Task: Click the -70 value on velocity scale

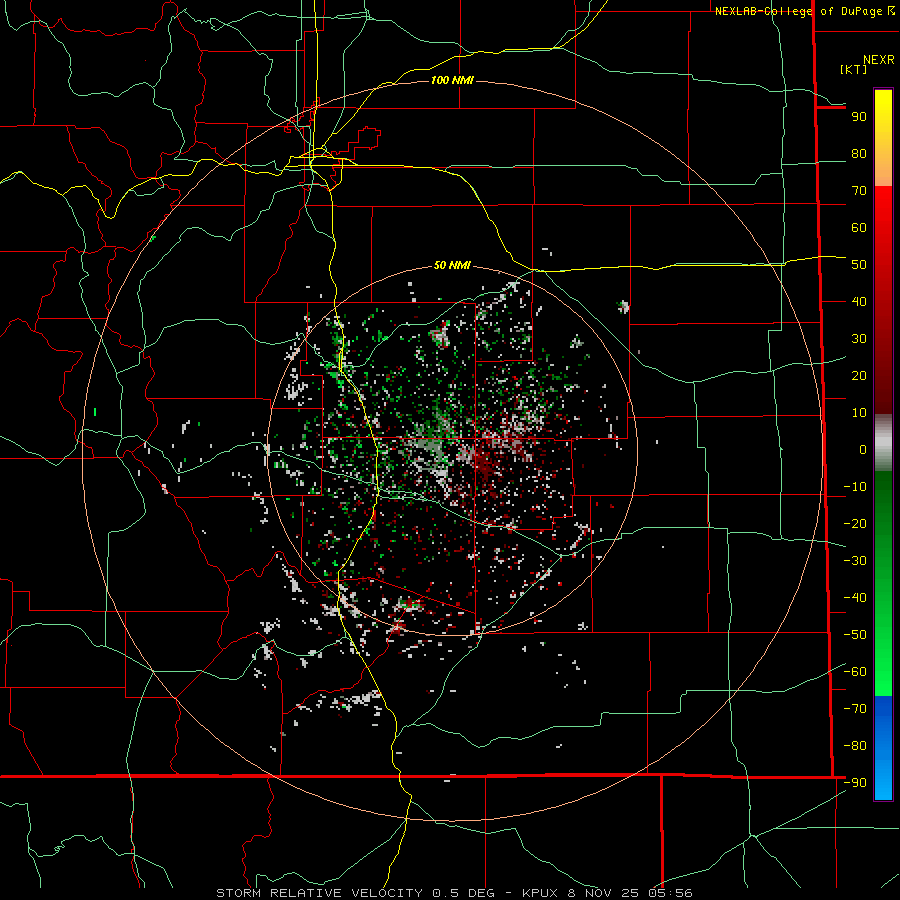Action: (x=855, y=709)
